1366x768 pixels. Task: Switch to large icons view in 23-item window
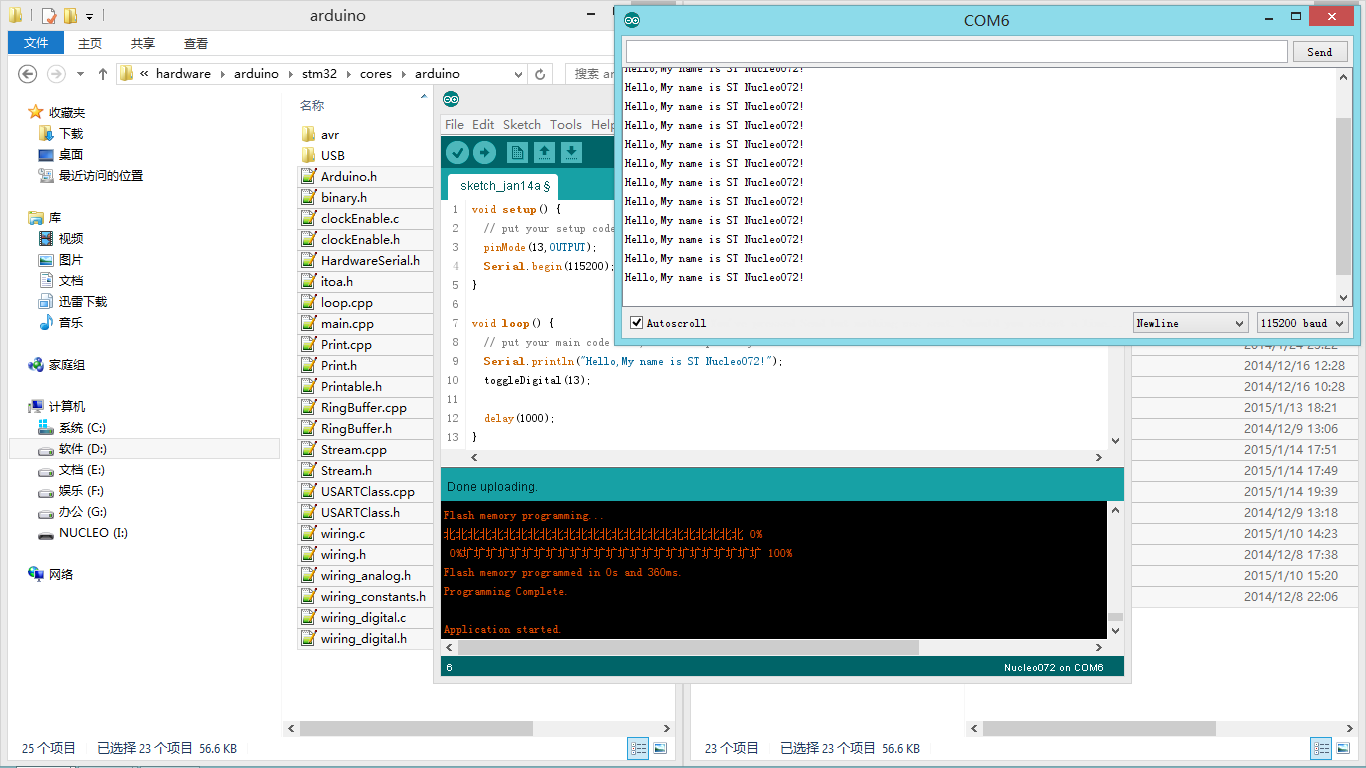tap(1343, 748)
